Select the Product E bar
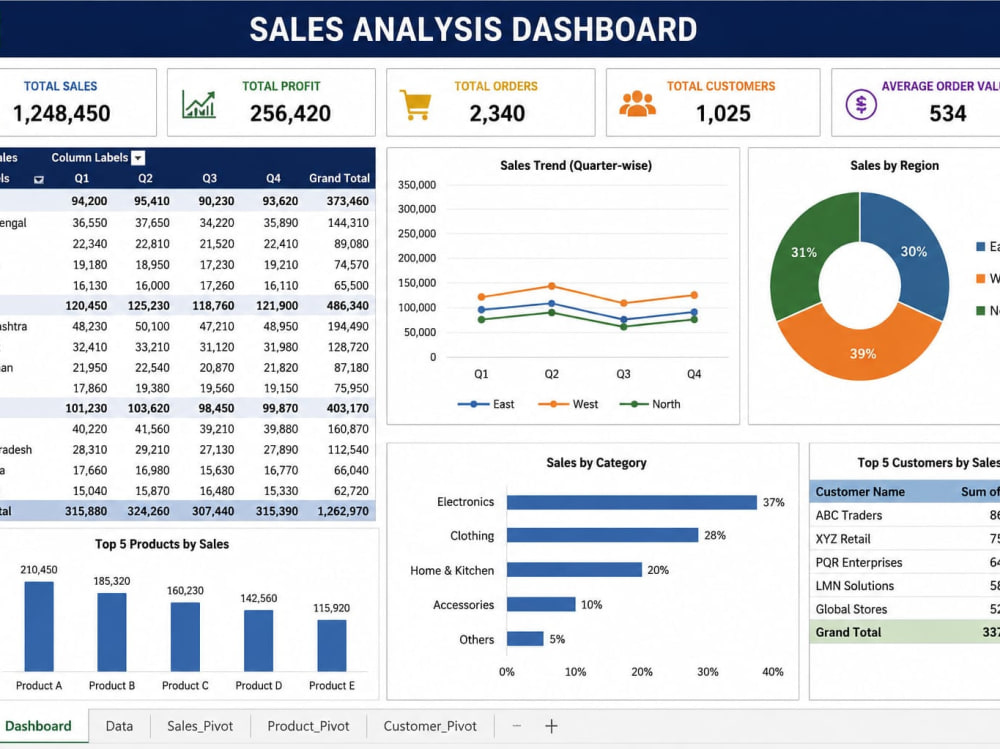The width and height of the screenshot is (1000, 749). point(332,645)
